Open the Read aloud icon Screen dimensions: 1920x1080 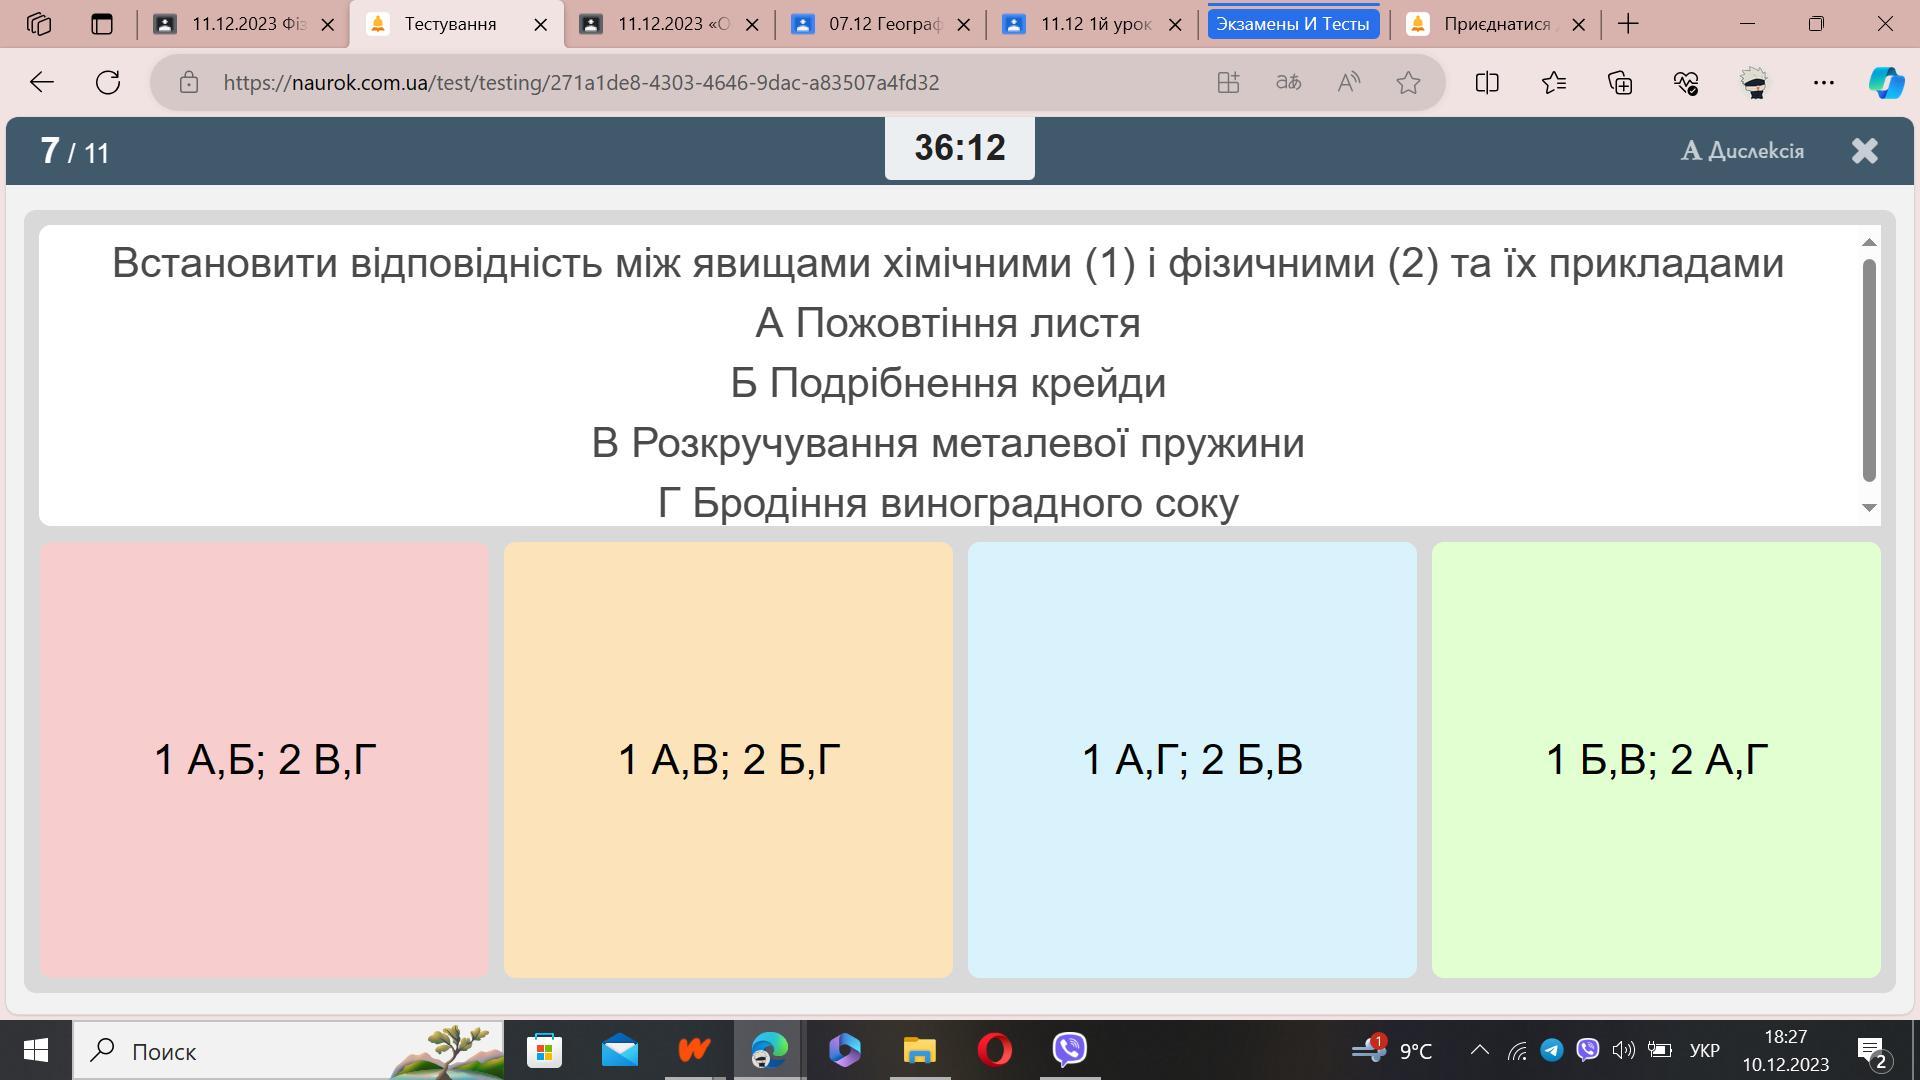(x=1348, y=83)
